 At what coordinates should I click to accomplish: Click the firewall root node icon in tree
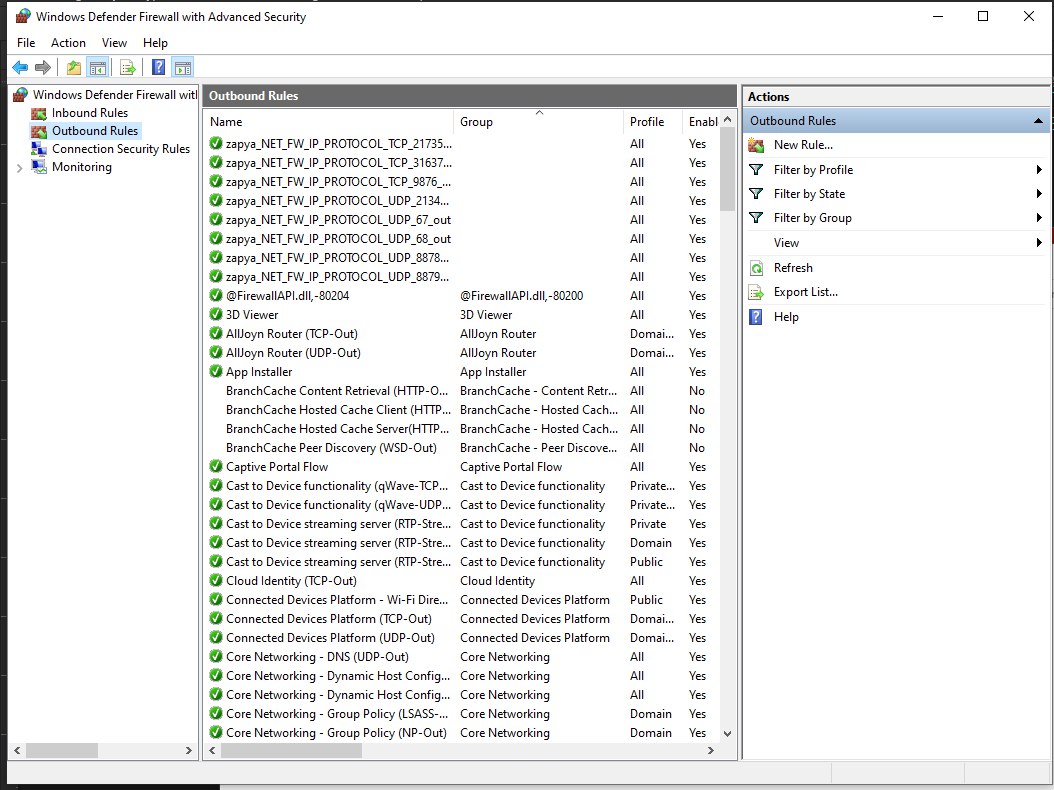pos(21,95)
